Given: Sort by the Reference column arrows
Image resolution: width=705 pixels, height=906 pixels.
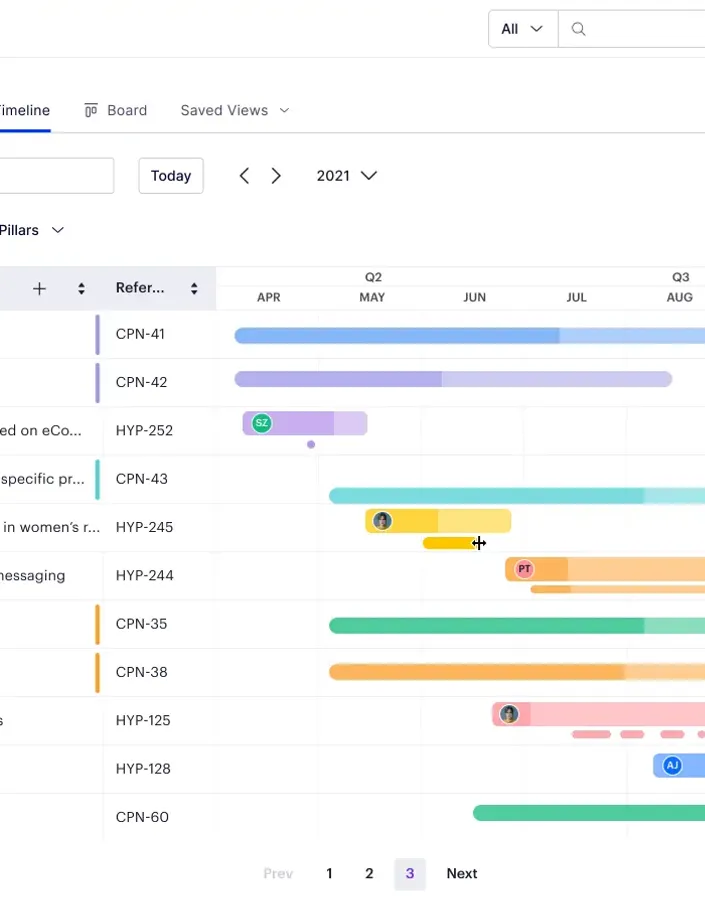Looking at the screenshot, I should 194,289.
